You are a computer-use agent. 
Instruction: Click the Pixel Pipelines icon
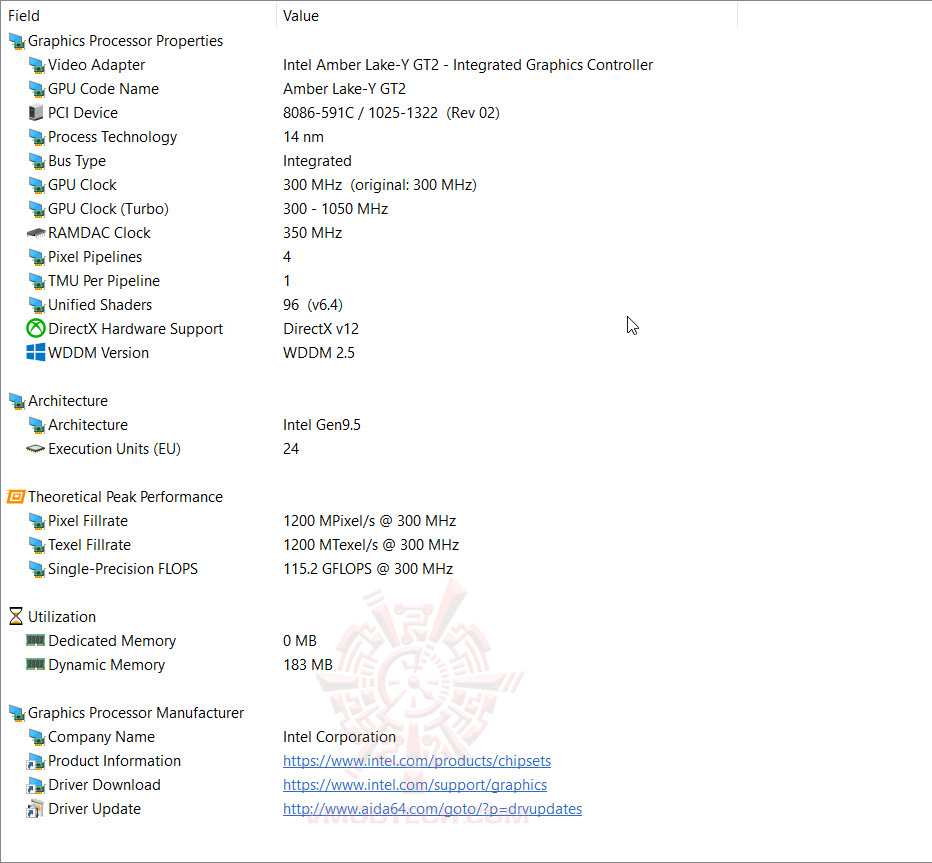(x=36, y=257)
